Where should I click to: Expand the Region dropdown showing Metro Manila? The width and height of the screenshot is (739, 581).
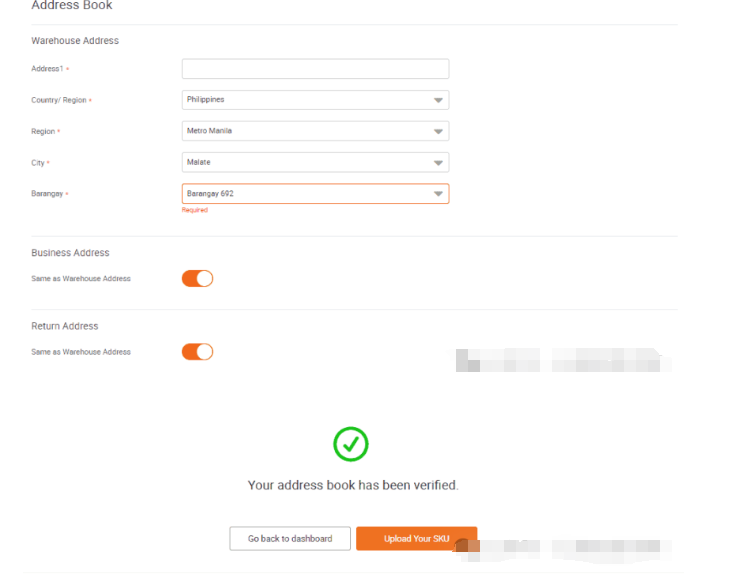(315, 131)
